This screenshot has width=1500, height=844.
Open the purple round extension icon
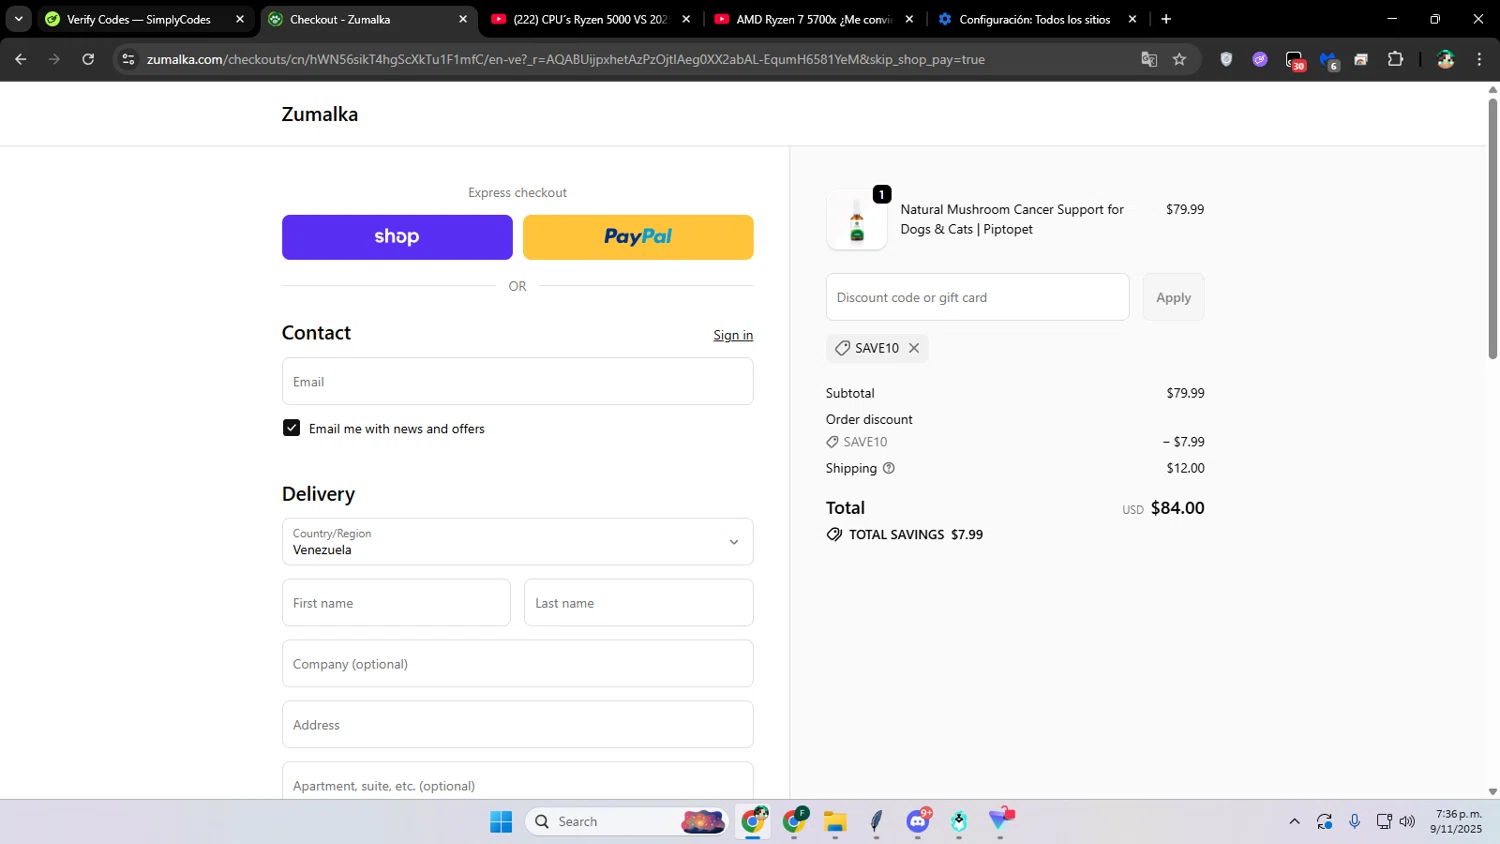tap(1260, 60)
